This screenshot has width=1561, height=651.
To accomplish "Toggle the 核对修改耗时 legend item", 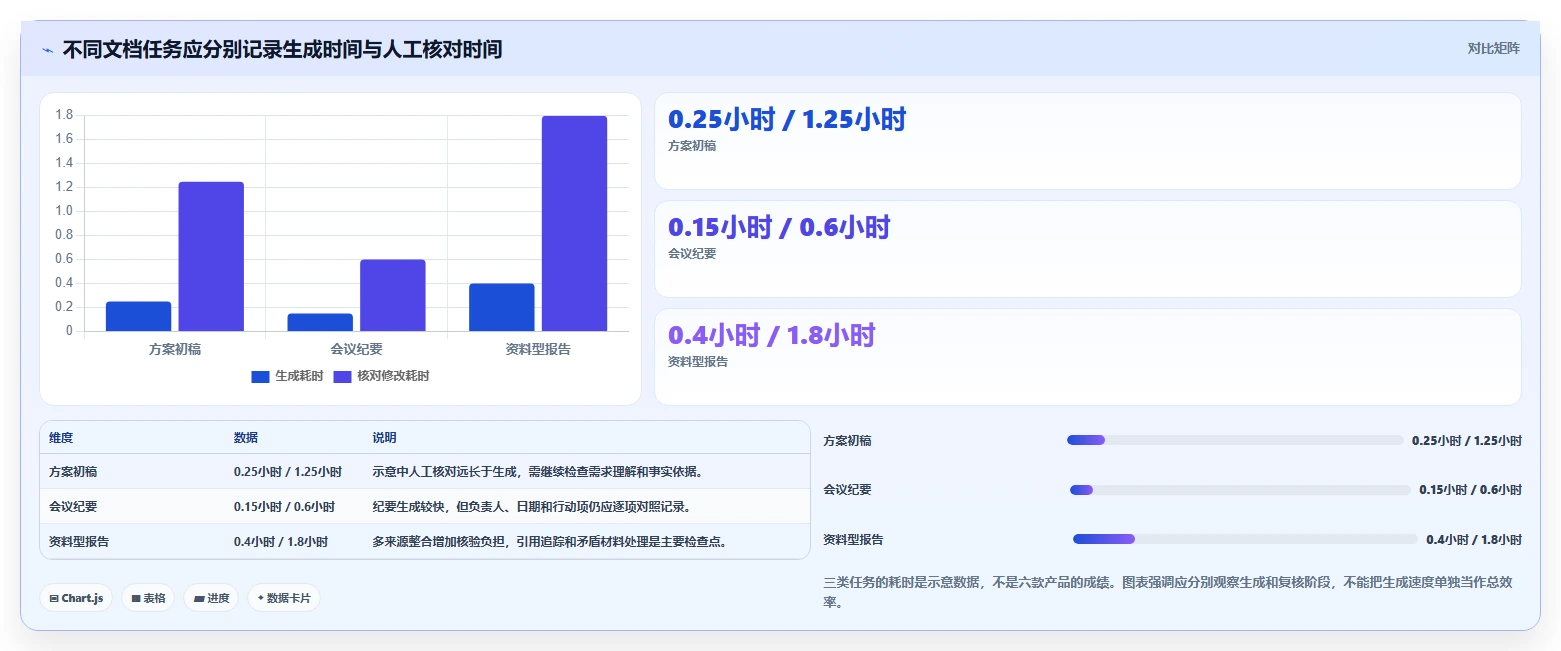I will 381,376.
